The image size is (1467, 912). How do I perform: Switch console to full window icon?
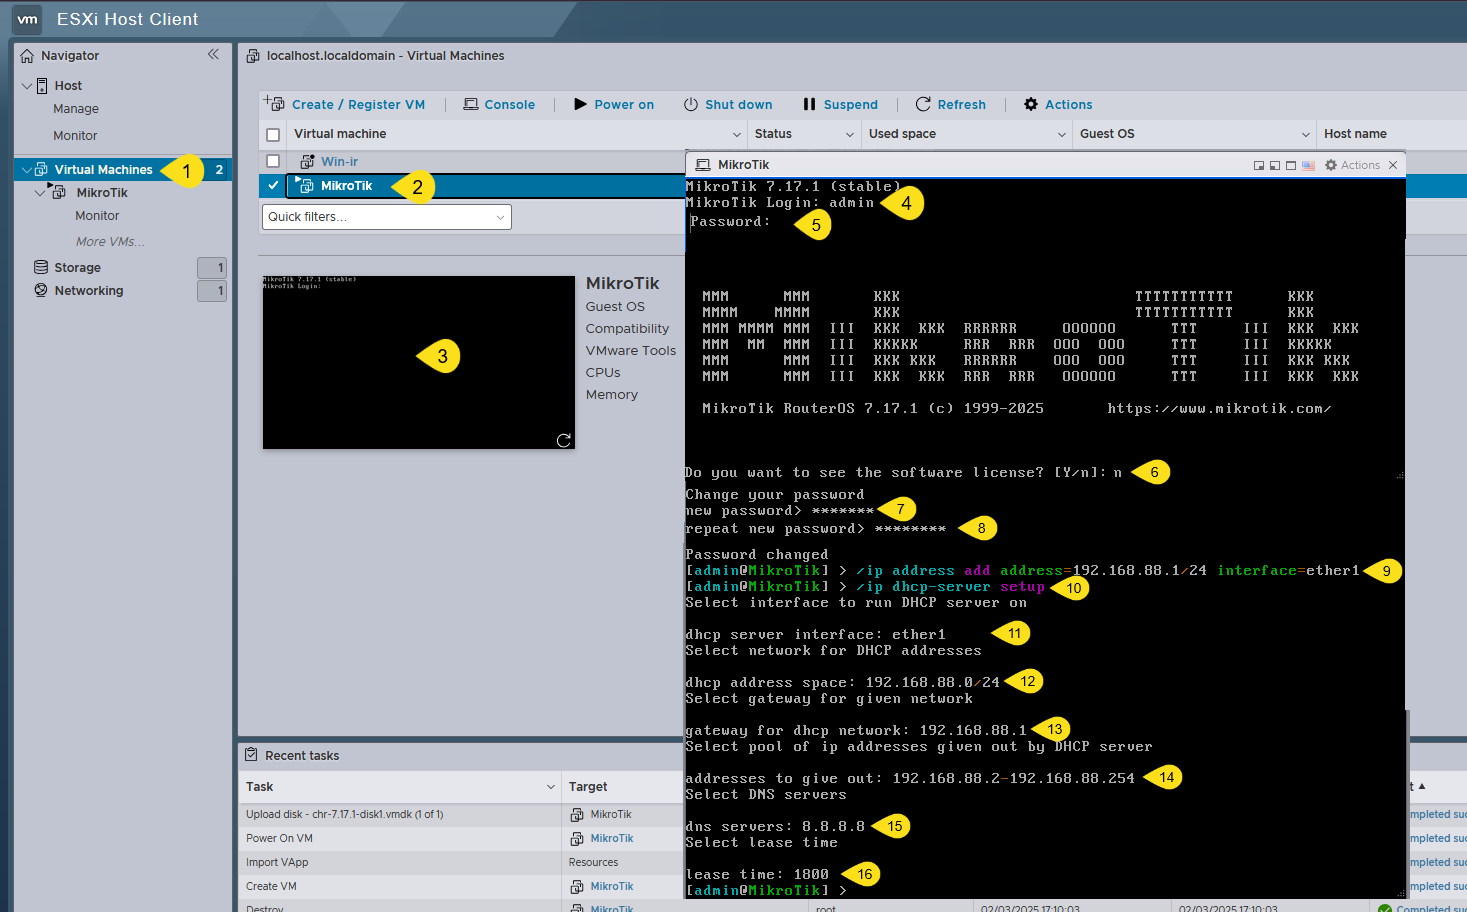pyautogui.click(x=1291, y=166)
